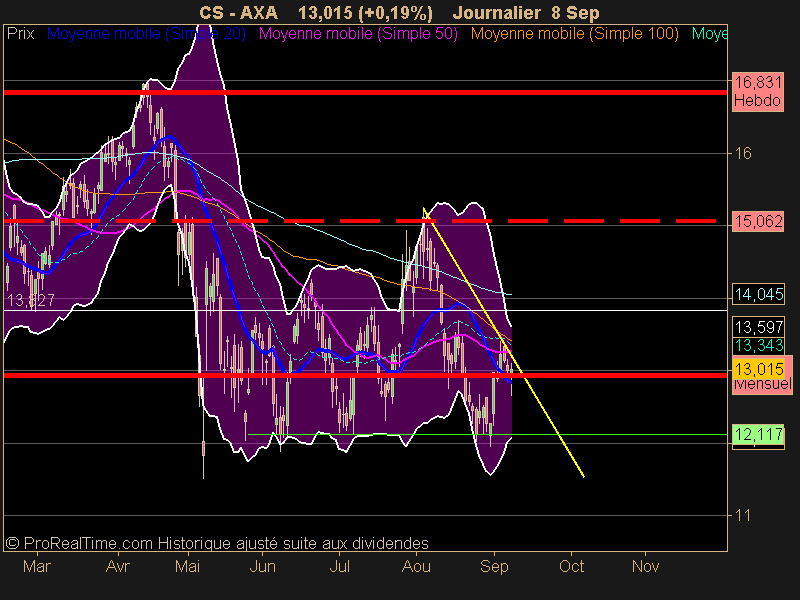800x600 pixels.
Task: Select the yellow "13,015" current price label
Action: tap(759, 368)
